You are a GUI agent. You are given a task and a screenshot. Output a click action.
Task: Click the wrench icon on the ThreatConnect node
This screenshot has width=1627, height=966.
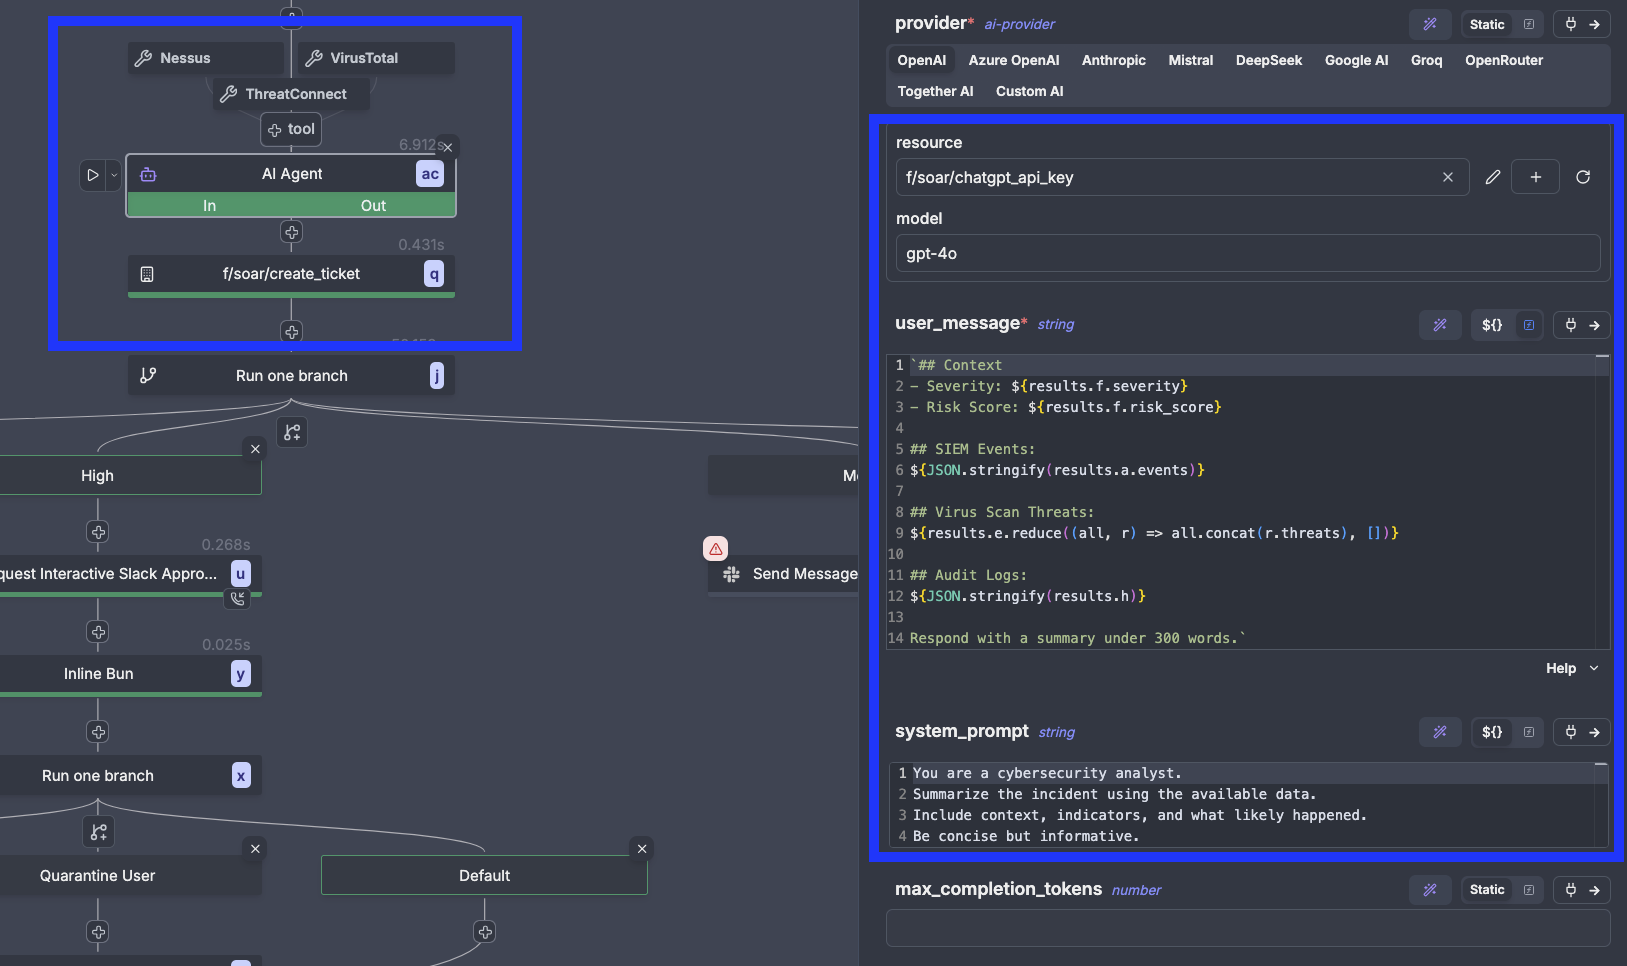pyautogui.click(x=227, y=94)
